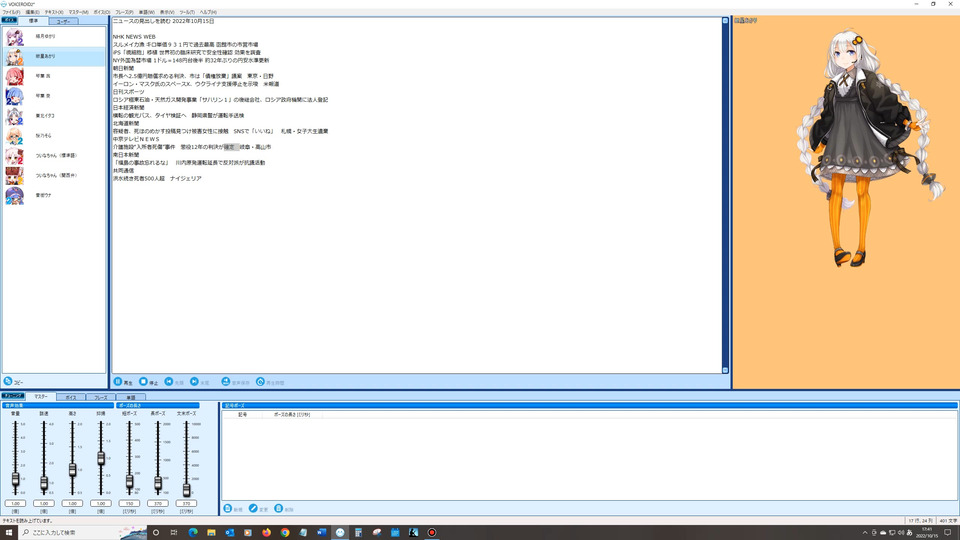Click the 短ポーズ value field showing 150
The height and width of the screenshot is (540, 960).
click(129, 503)
